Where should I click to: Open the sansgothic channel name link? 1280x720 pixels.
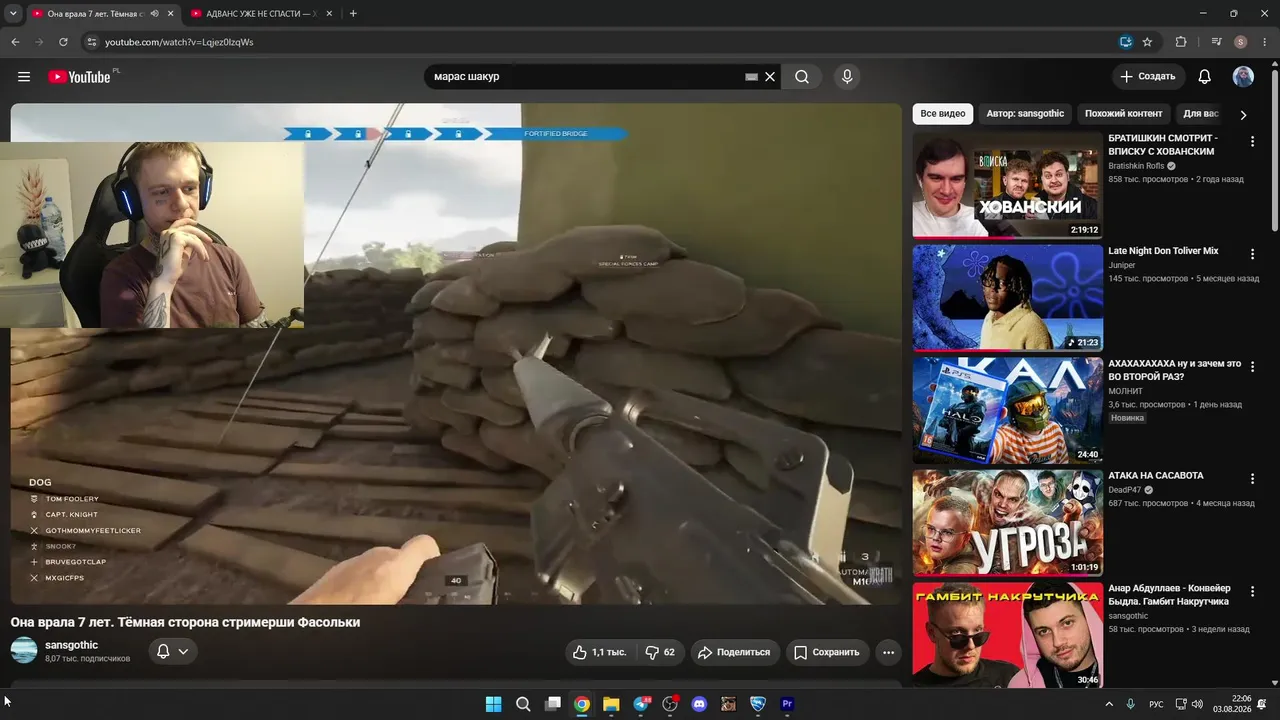pyautogui.click(x=71, y=645)
